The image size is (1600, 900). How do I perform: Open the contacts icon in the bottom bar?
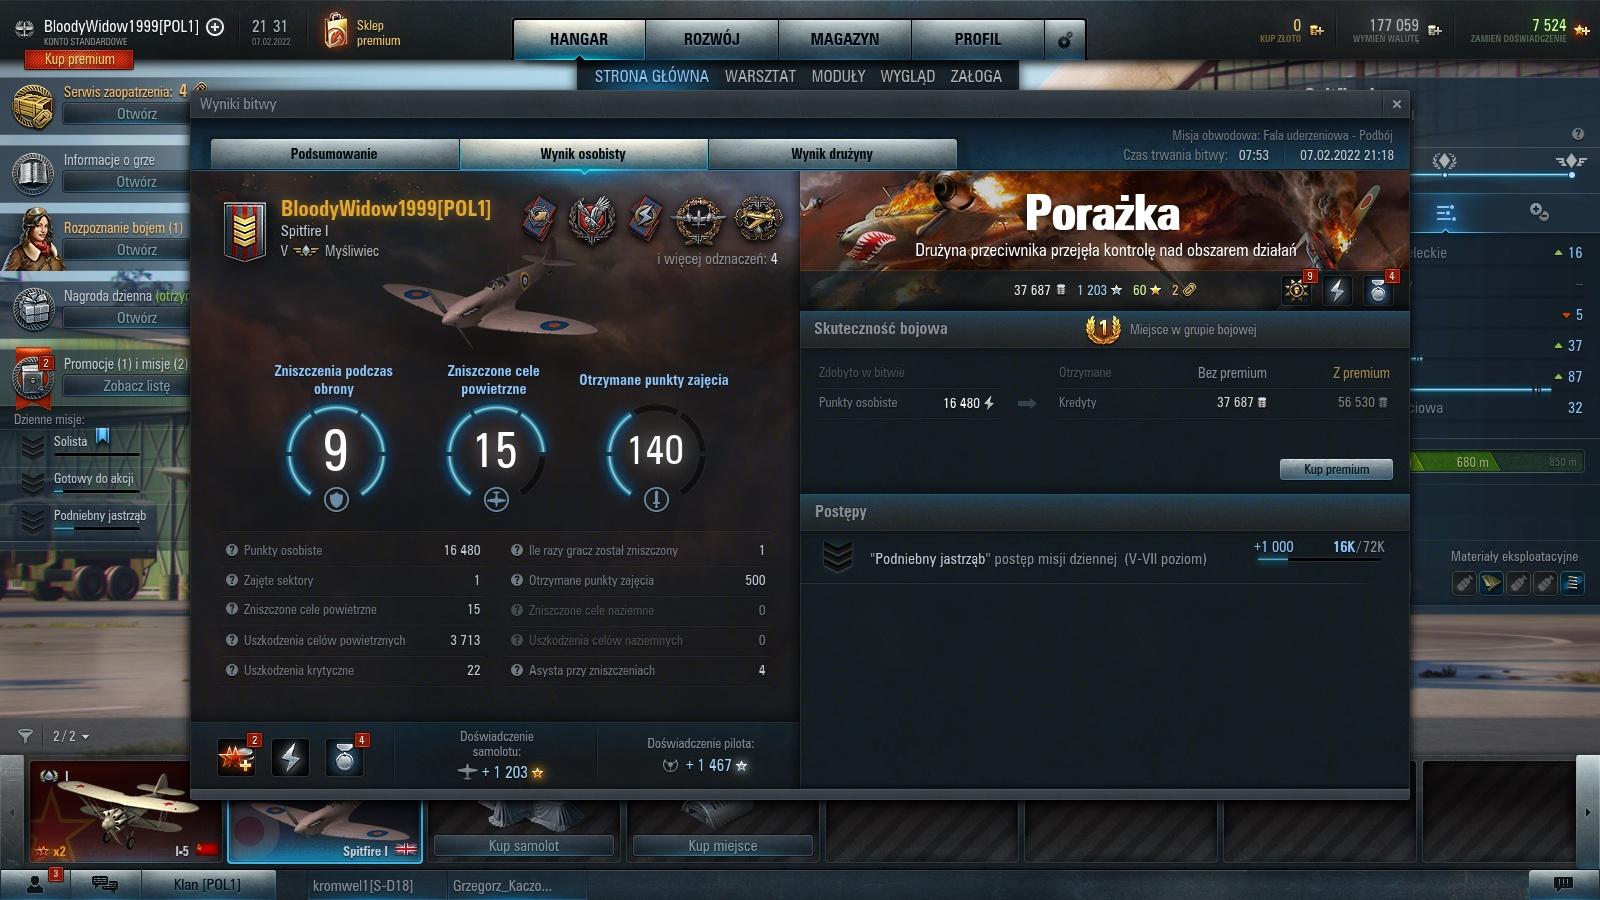point(36,884)
